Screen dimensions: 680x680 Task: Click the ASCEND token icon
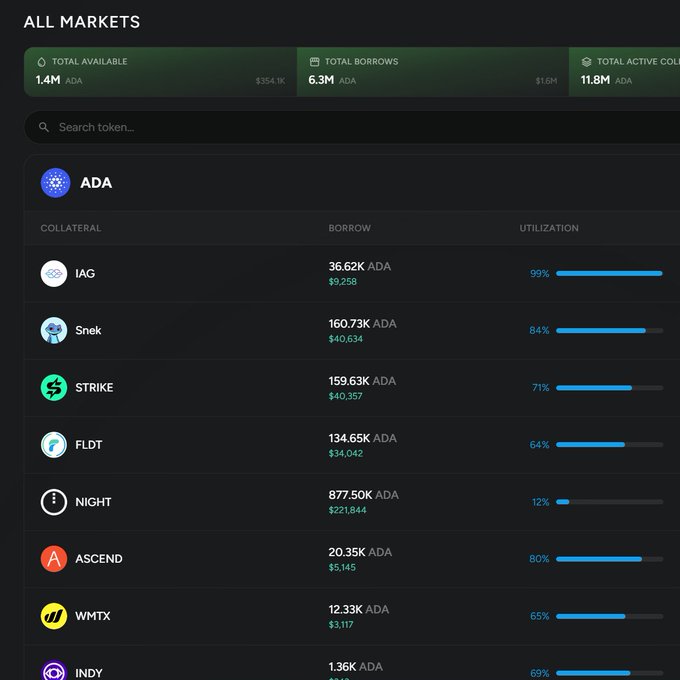pos(54,559)
